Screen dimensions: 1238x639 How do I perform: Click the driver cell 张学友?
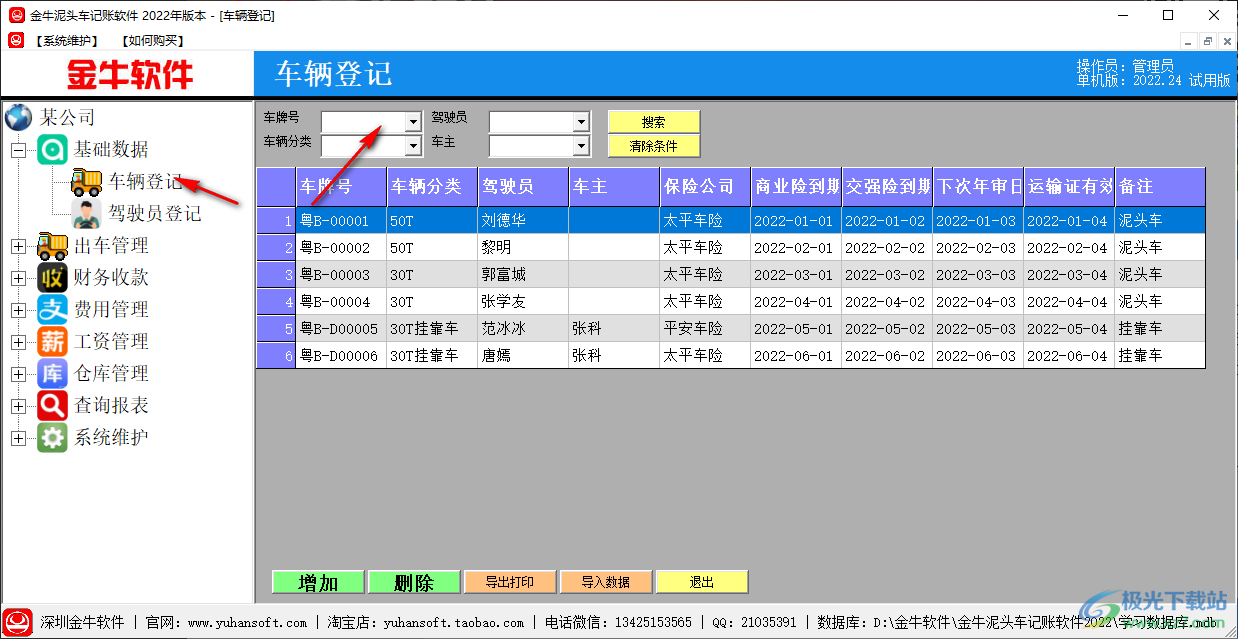523,301
